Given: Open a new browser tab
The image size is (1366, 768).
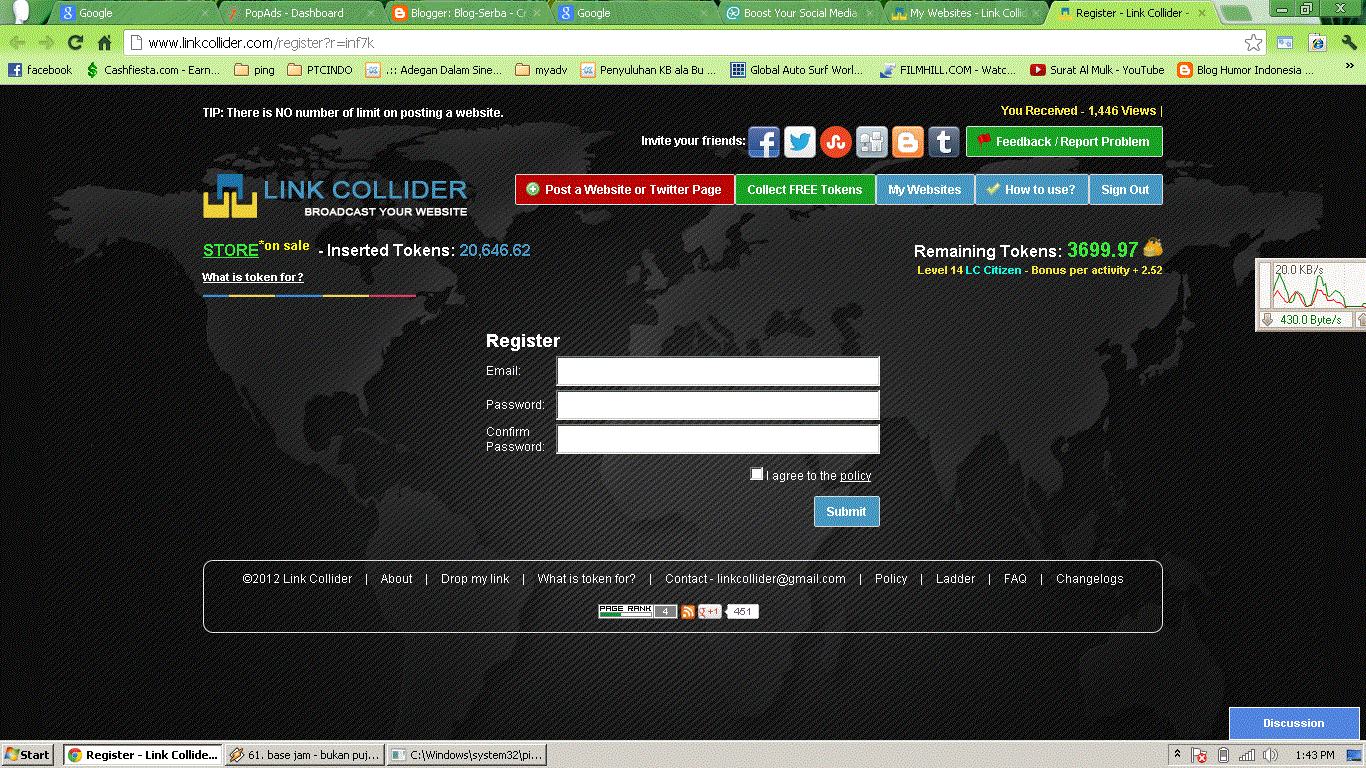Looking at the screenshot, I should (1236, 13).
